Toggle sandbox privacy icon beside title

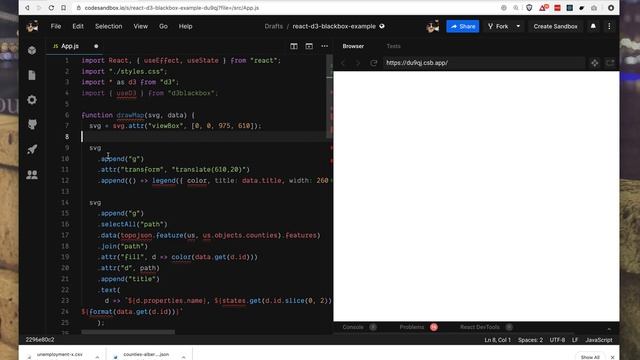point(382,26)
